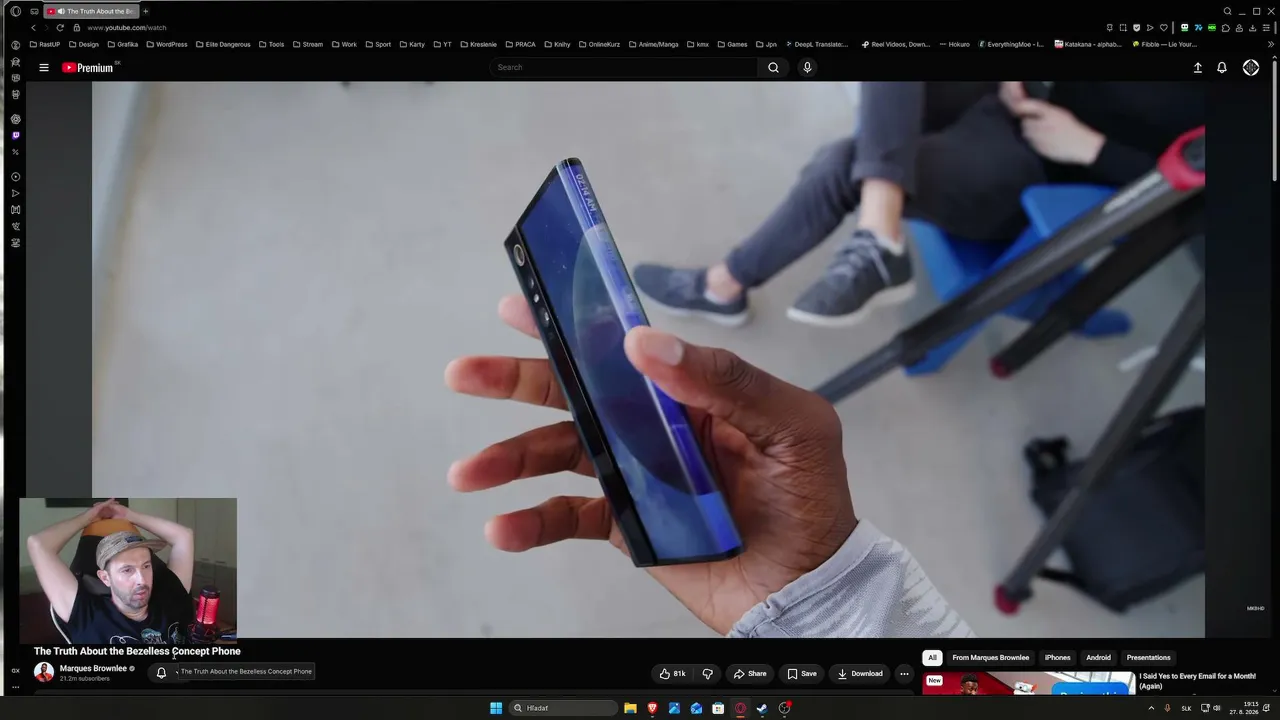Open the WordPress bookmarks folder

tap(166, 44)
